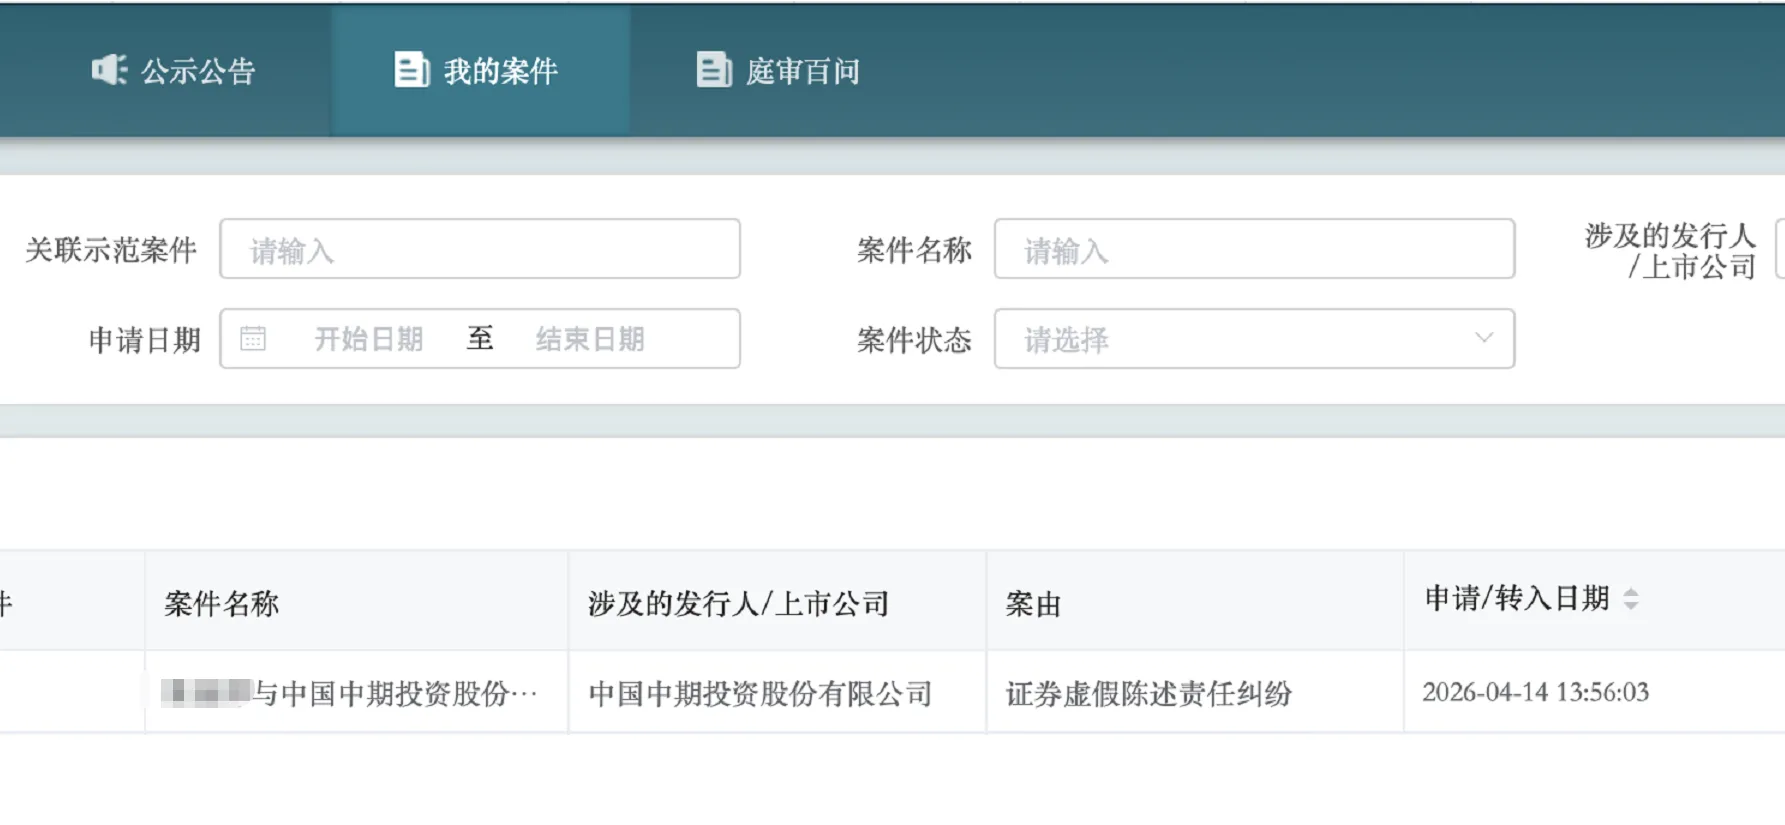The width and height of the screenshot is (1785, 825).
Task: Click the 公示公告 megaphone icon
Action: coord(109,70)
